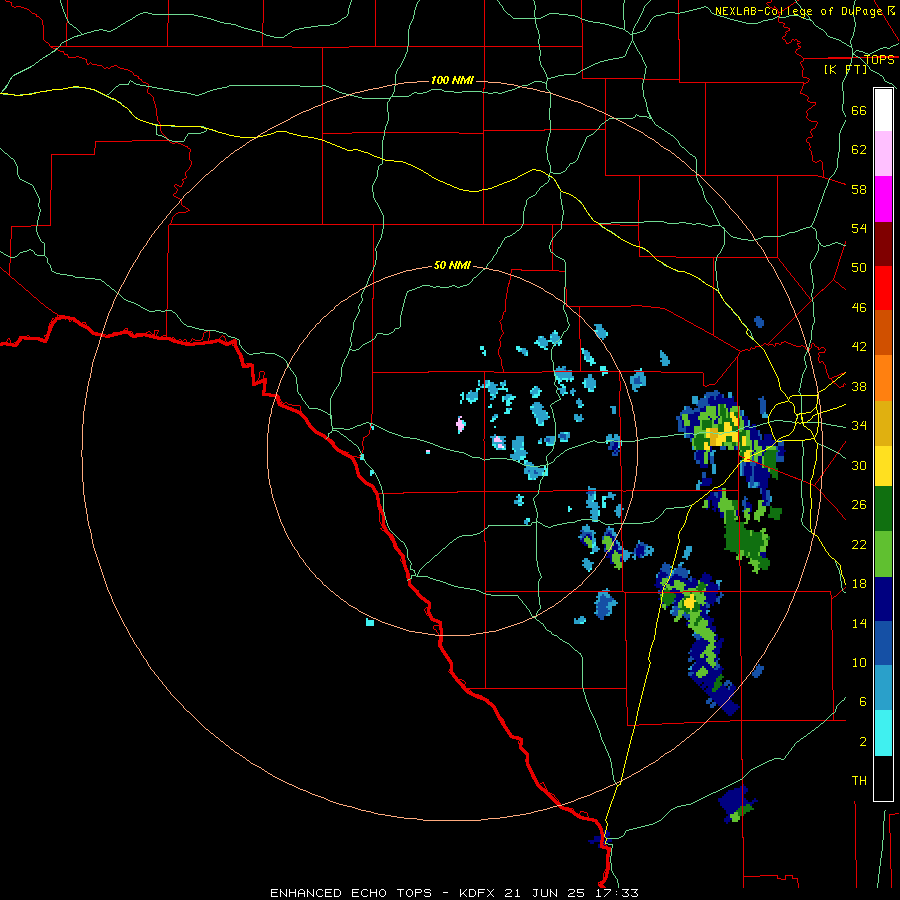This screenshot has height=900, width=900.
Task: Click the white swatch in the tops legend
Action: pos(883,110)
